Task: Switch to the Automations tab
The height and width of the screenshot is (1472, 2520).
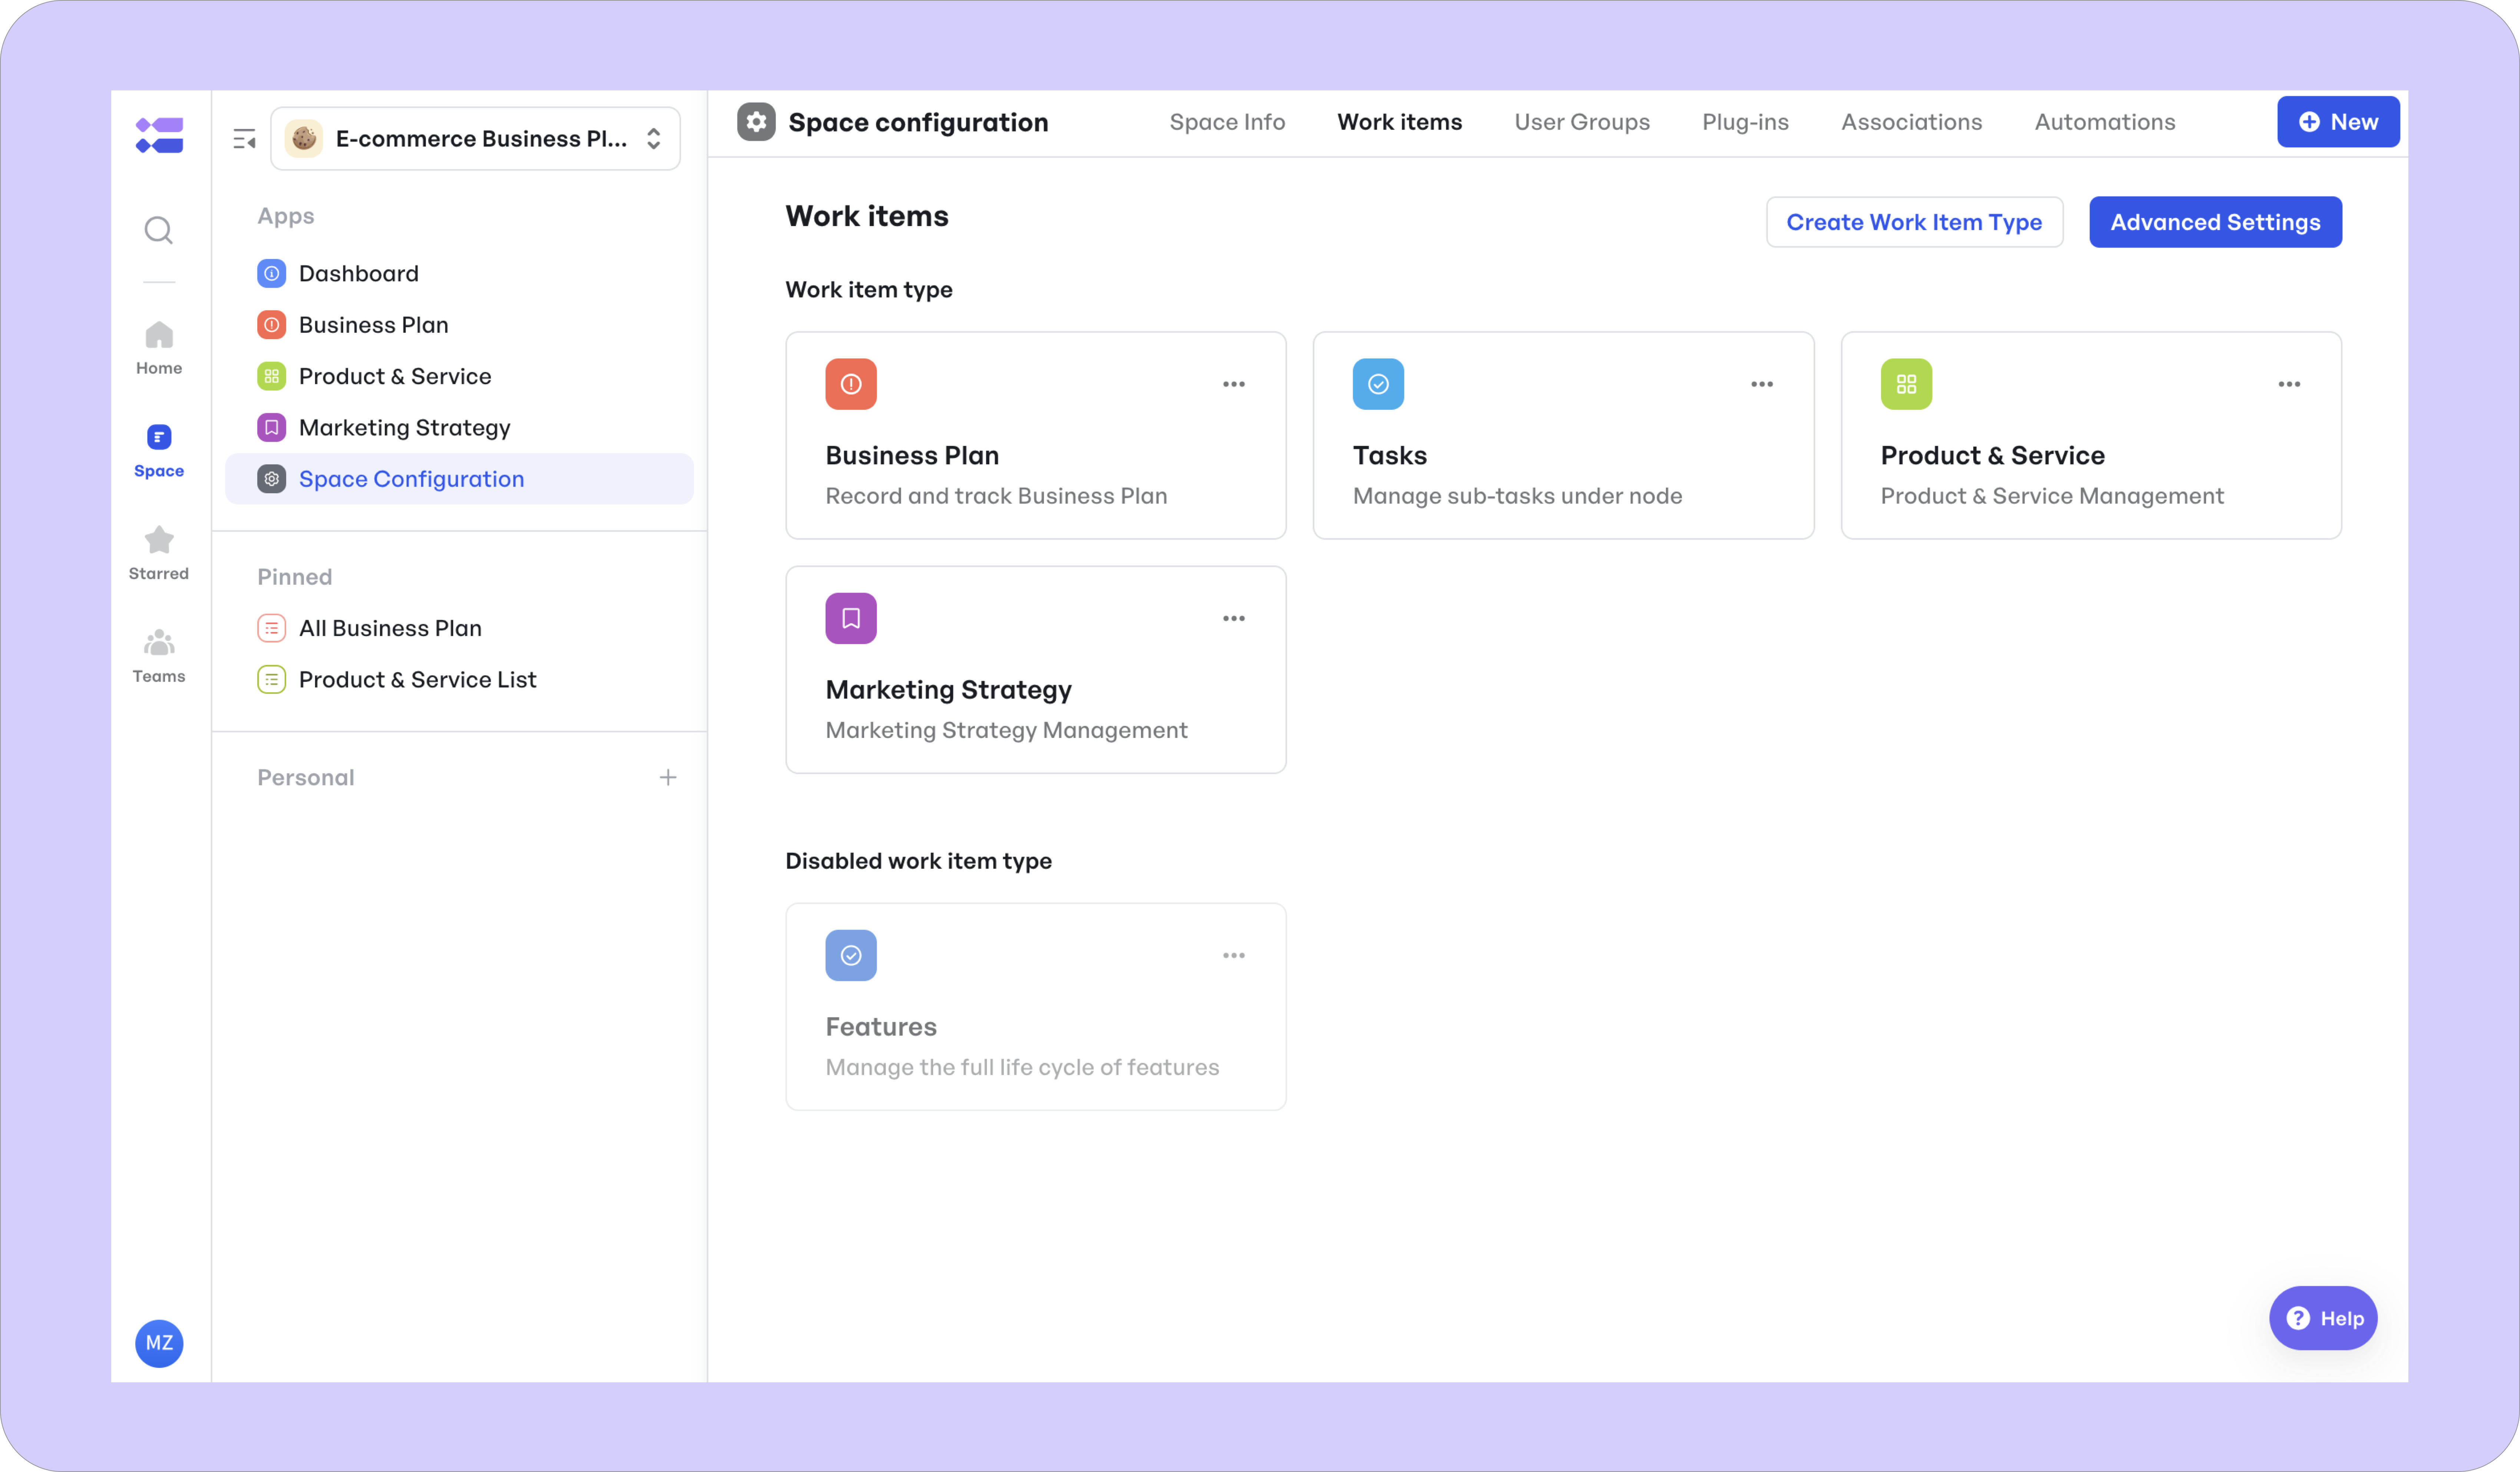Action: point(2105,122)
